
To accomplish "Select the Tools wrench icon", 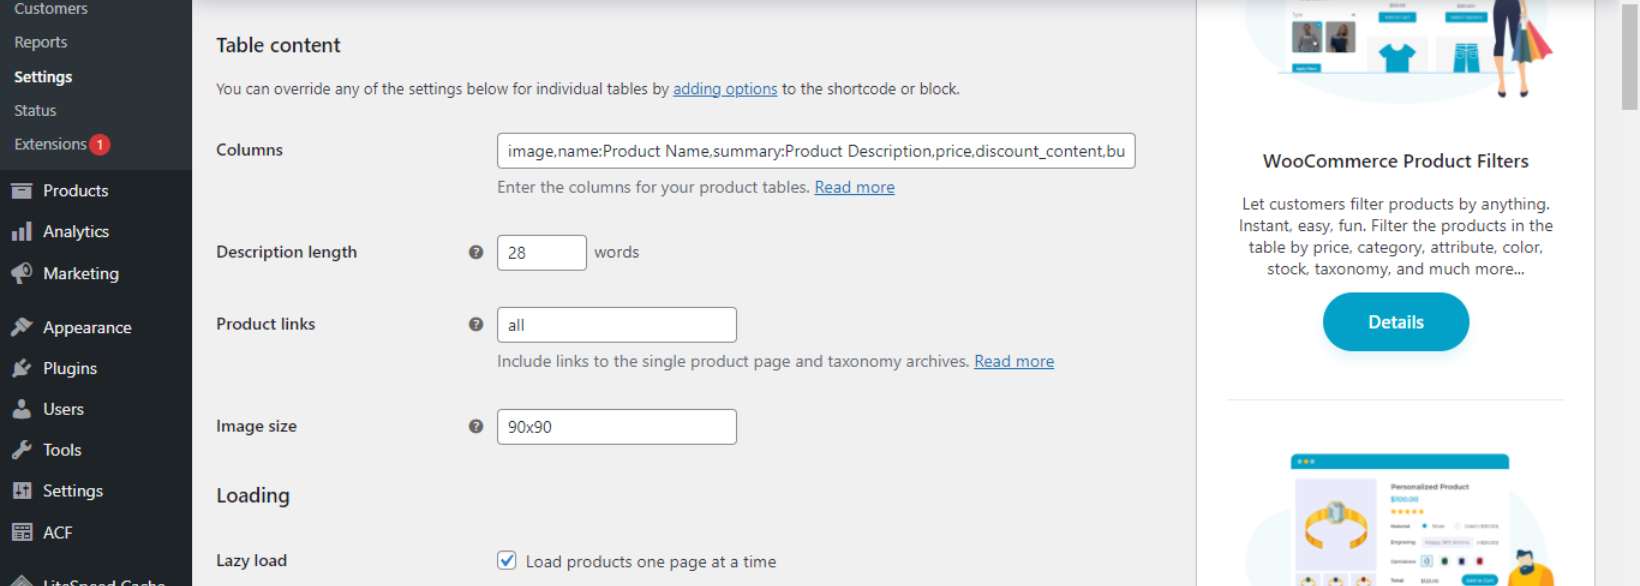I will 24,449.
